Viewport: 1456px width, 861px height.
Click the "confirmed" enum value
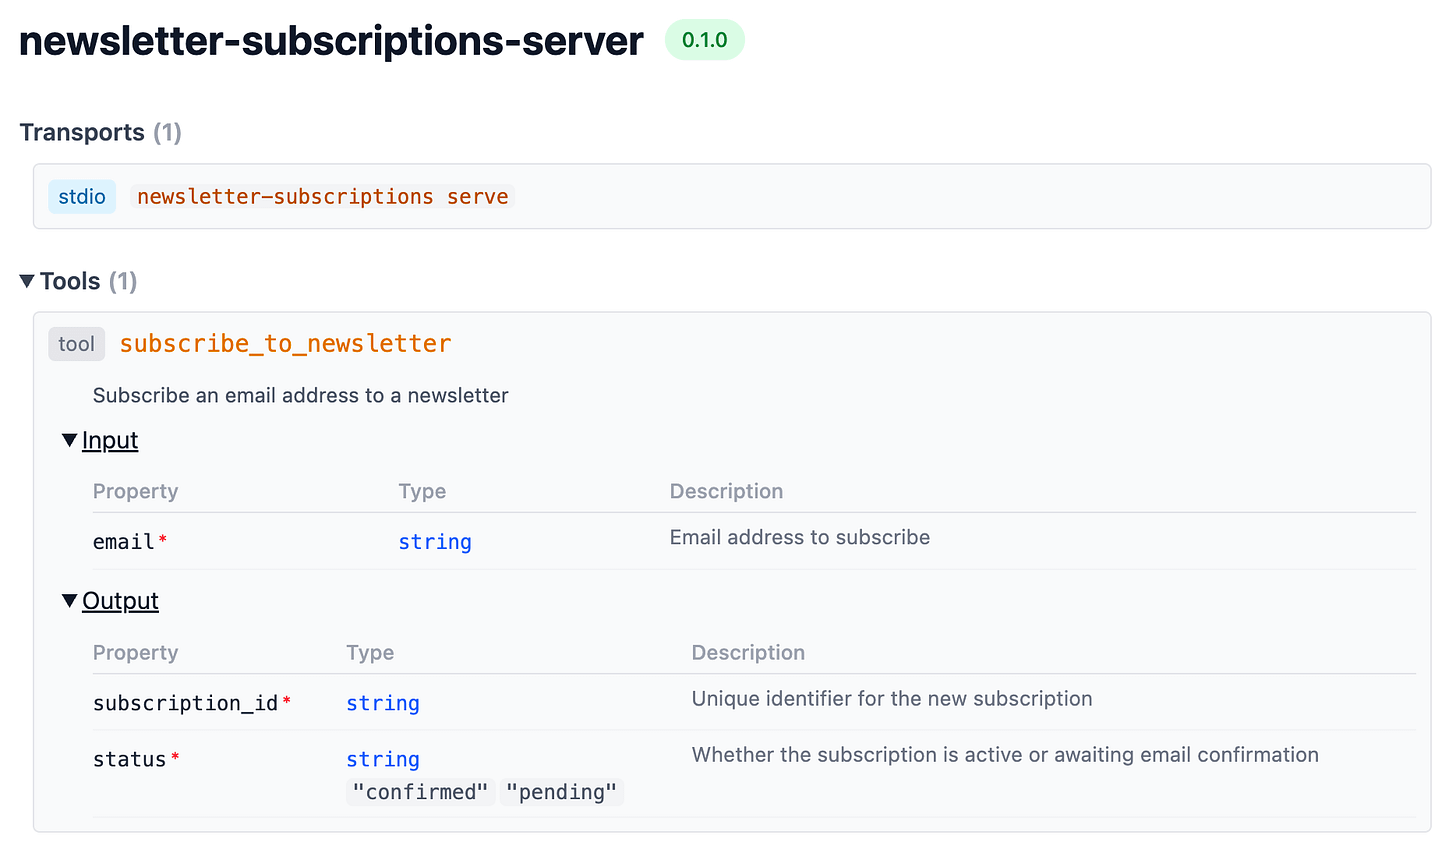tap(421, 793)
